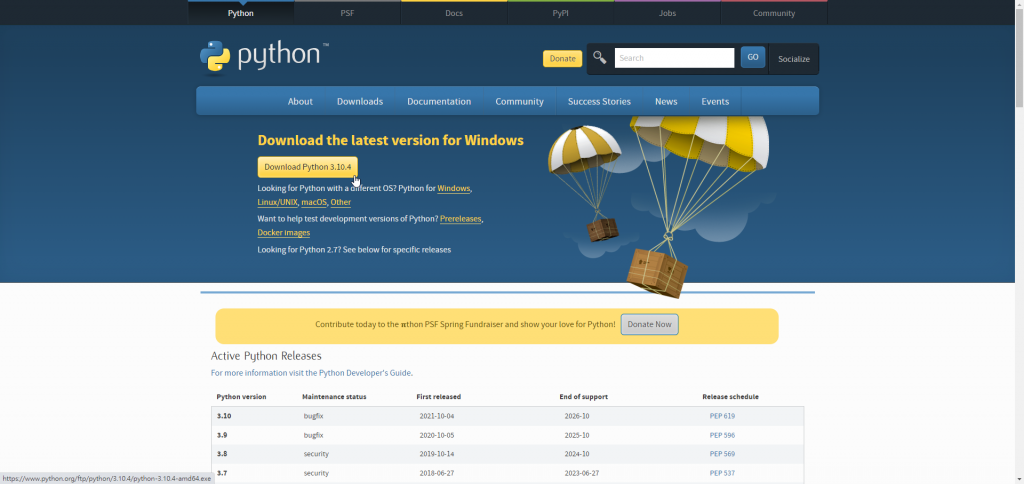Image resolution: width=1024 pixels, height=484 pixels.
Task: Switch to the Jobs top tab
Action: pyautogui.click(x=667, y=13)
